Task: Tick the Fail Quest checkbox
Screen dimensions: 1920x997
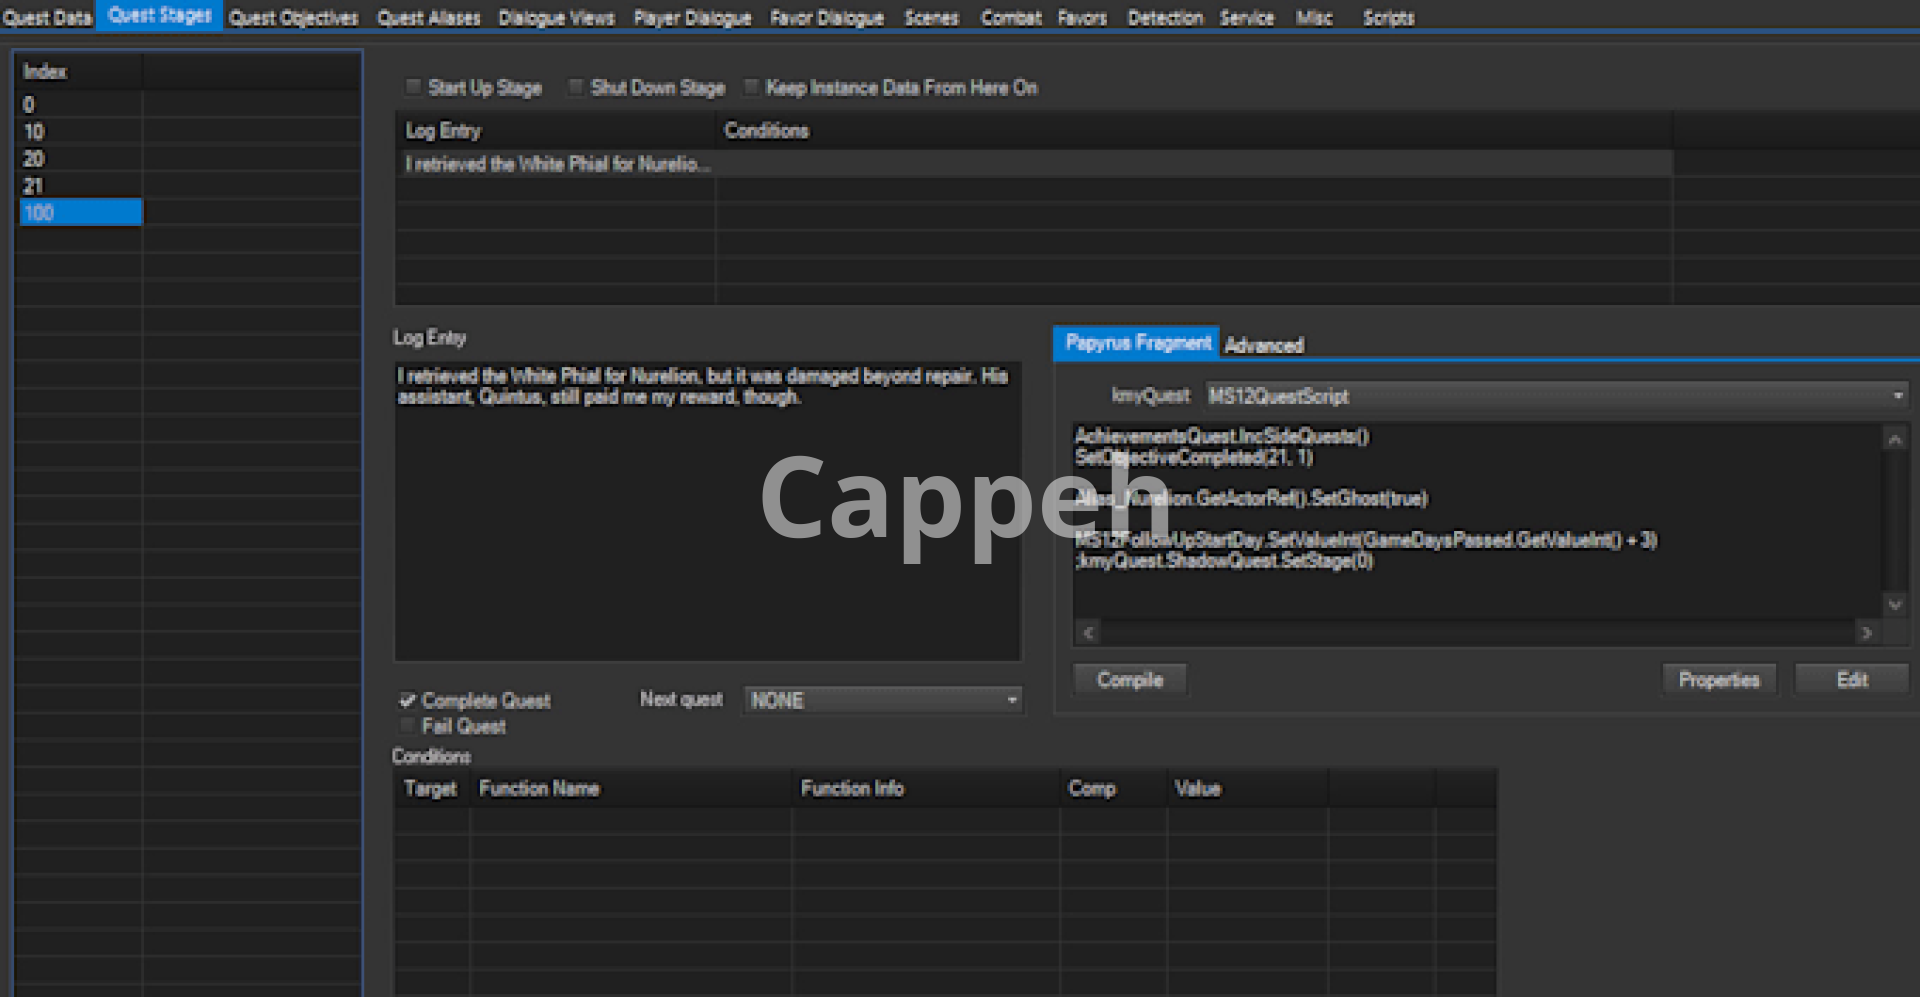Action: coord(407,726)
